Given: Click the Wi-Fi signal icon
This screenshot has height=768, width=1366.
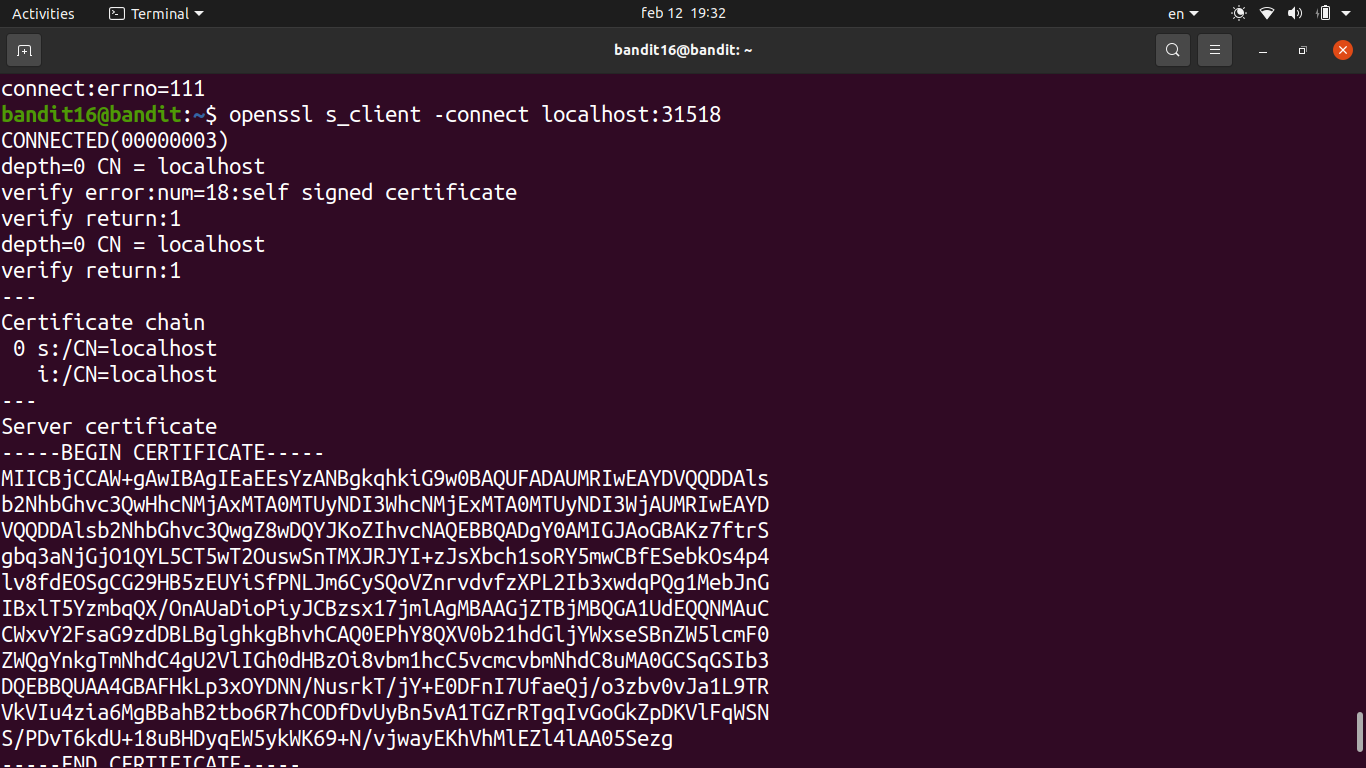Looking at the screenshot, I should (1267, 14).
